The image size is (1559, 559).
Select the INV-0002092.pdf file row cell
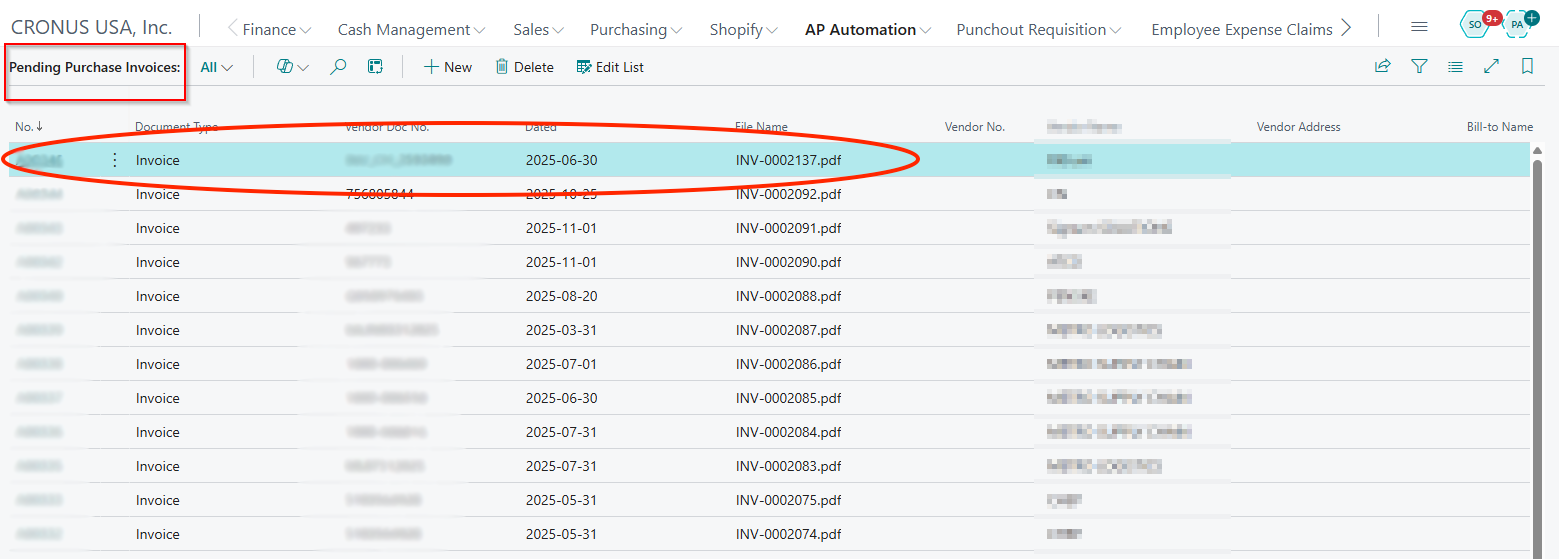coord(788,194)
